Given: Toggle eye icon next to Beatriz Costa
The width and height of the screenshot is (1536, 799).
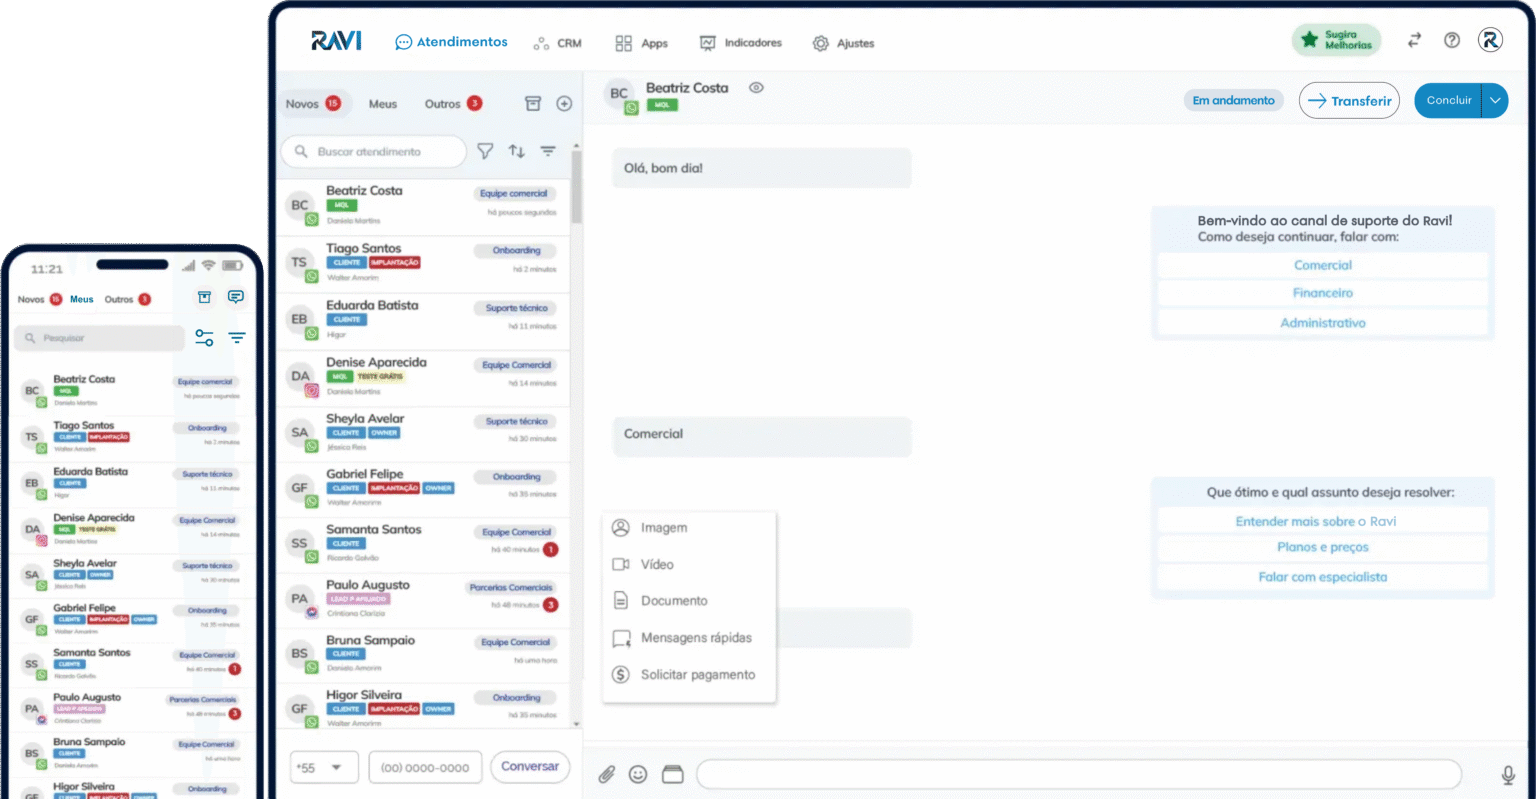Looking at the screenshot, I should point(757,88).
